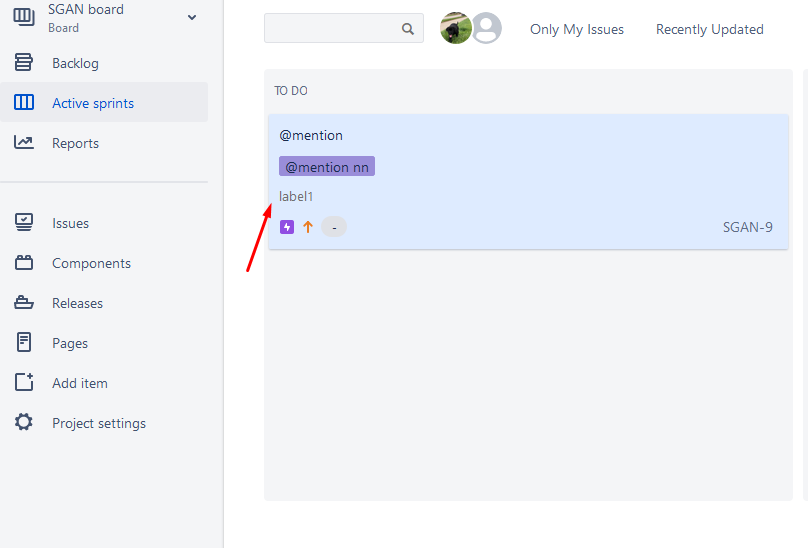Open the Add item menu entry
808x548 pixels.
point(80,383)
